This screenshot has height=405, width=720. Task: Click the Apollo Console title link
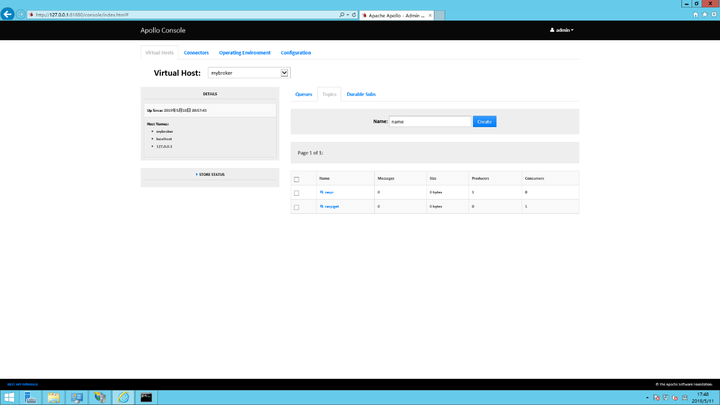coord(163,30)
